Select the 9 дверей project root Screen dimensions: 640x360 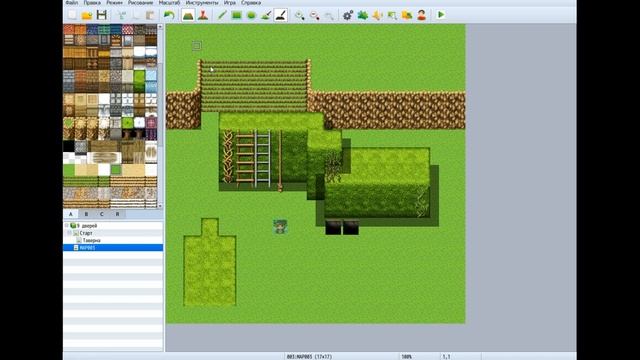click(x=87, y=226)
